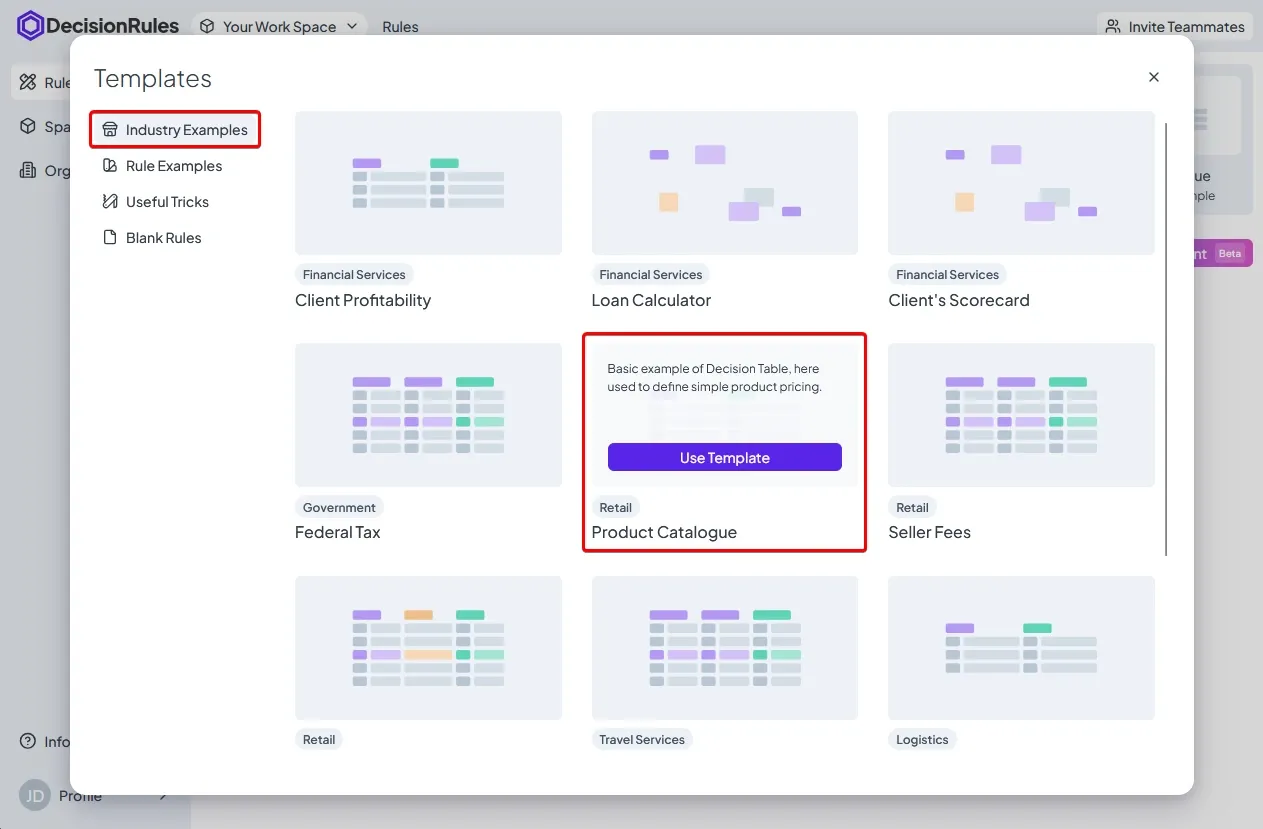Open the Useful Tricks label
The width and height of the screenshot is (1263, 829).
[167, 202]
